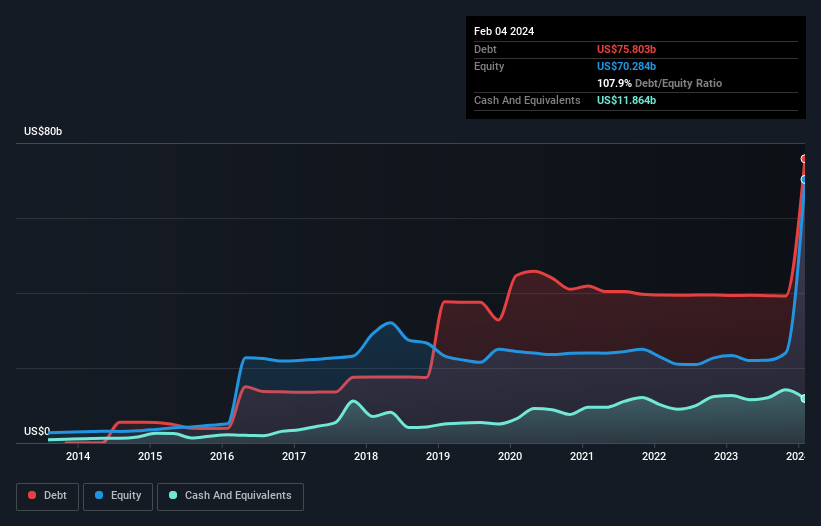
Task: Click the 2017 x-axis label
Action: (x=294, y=456)
